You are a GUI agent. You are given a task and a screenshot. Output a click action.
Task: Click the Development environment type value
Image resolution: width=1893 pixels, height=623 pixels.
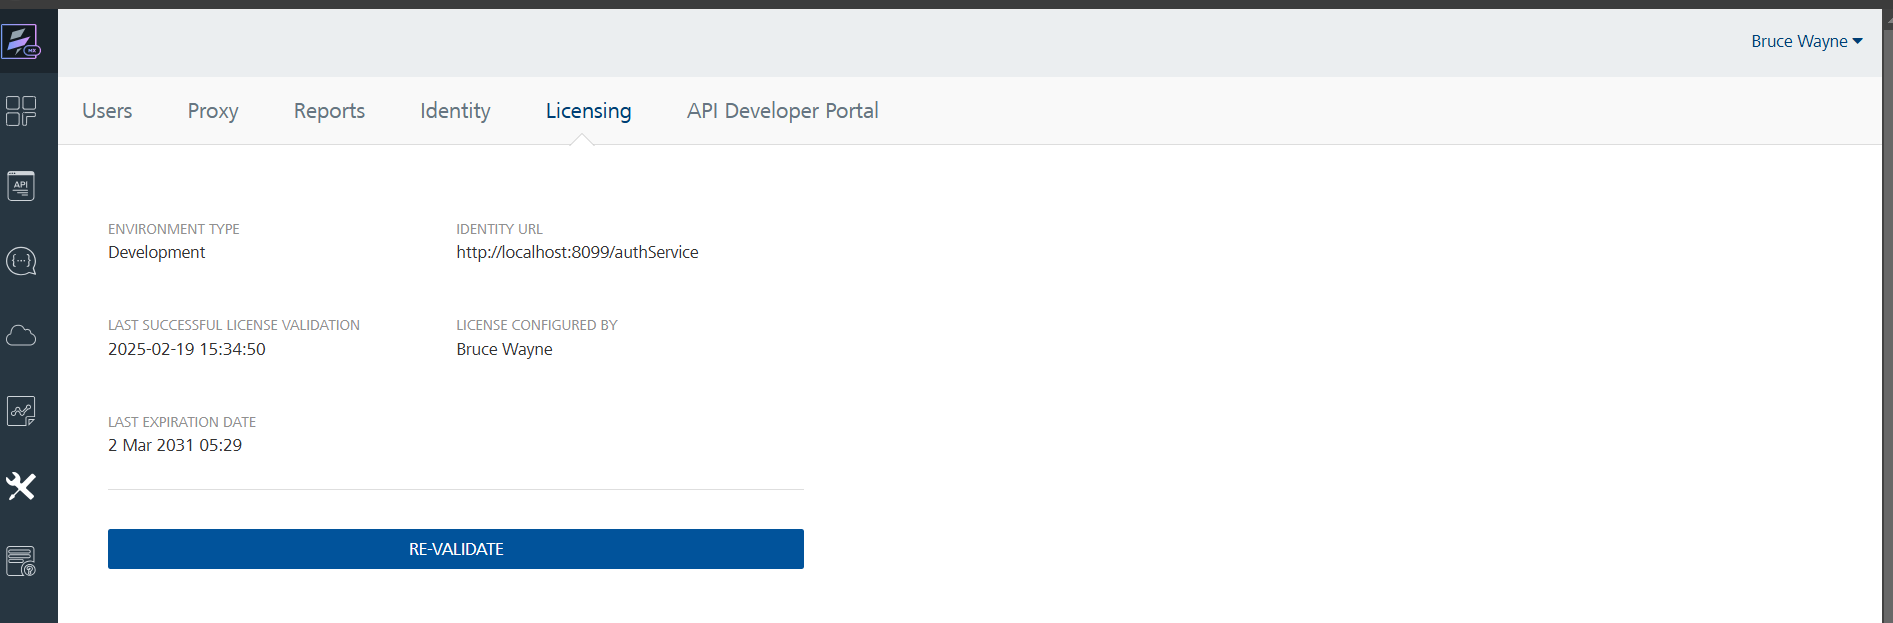pos(157,252)
